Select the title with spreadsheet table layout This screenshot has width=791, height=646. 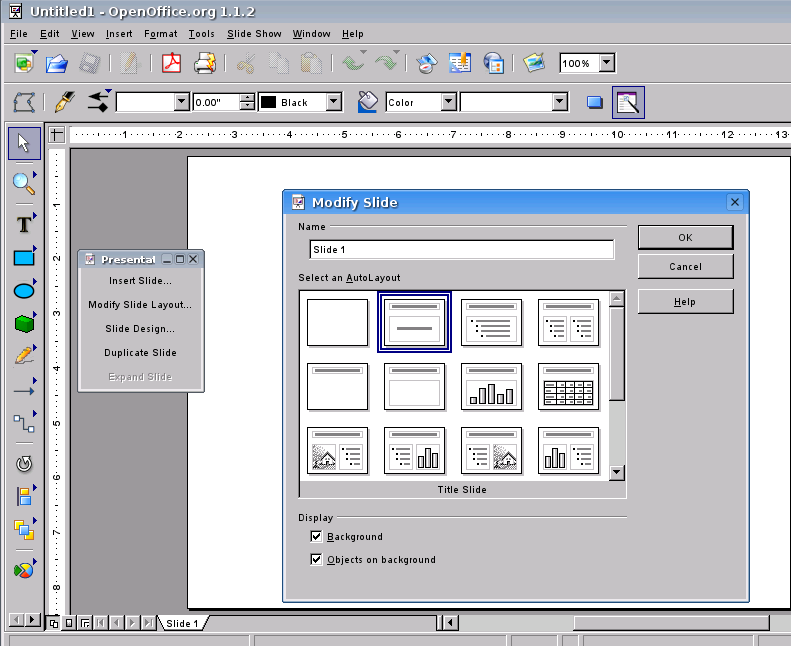click(x=569, y=386)
